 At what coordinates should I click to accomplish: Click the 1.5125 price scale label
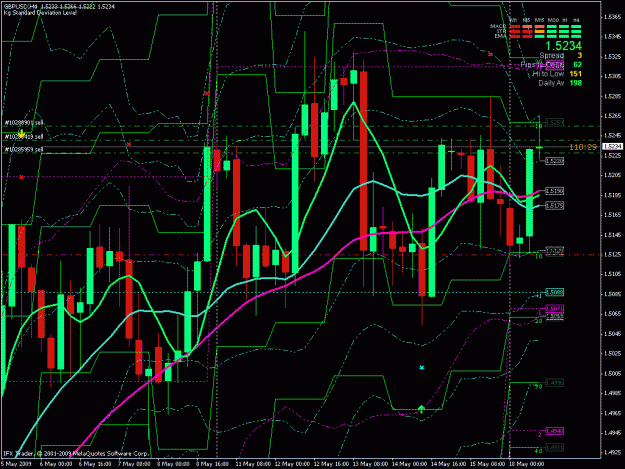click(x=612, y=255)
